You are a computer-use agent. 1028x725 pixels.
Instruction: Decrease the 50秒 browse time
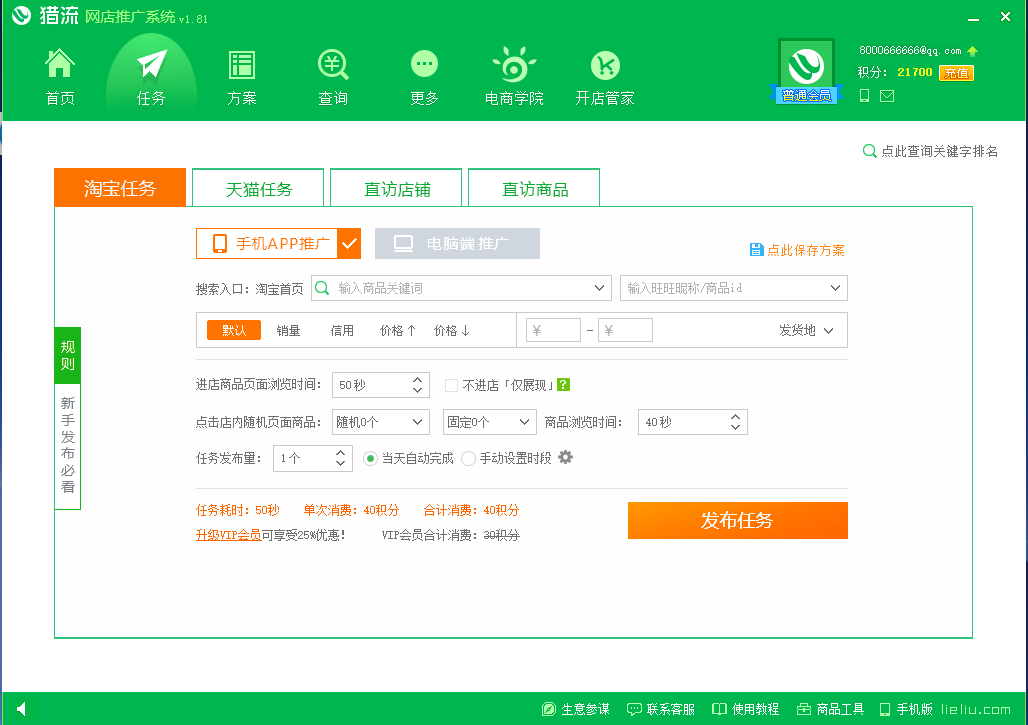(x=418, y=391)
